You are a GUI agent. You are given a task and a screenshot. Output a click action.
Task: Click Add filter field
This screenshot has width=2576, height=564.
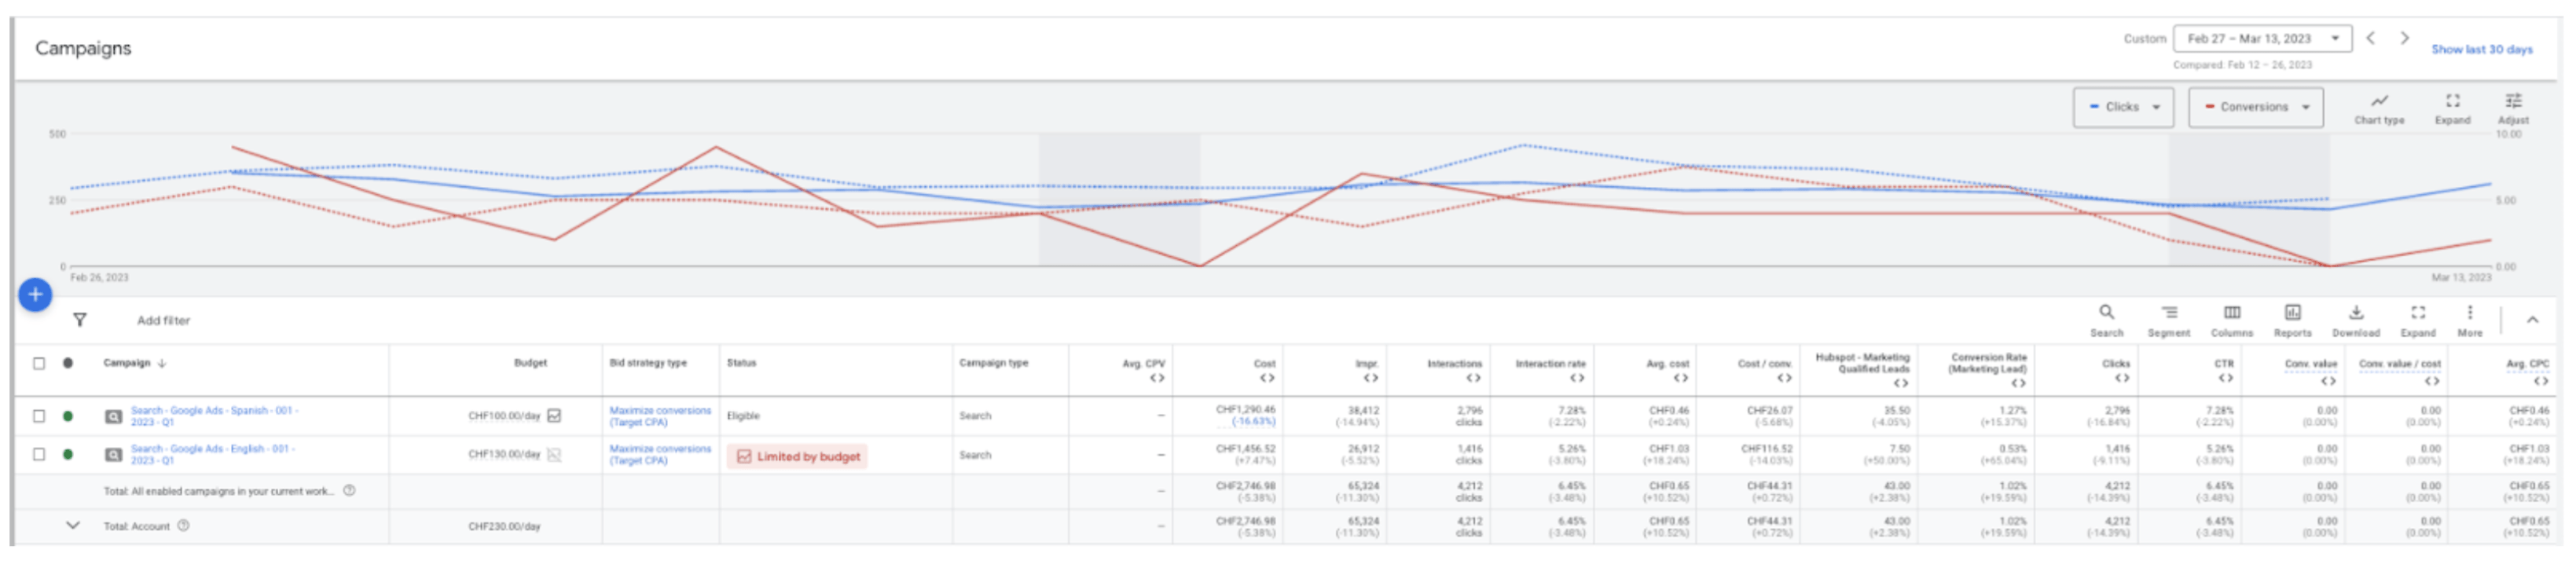click(x=164, y=320)
